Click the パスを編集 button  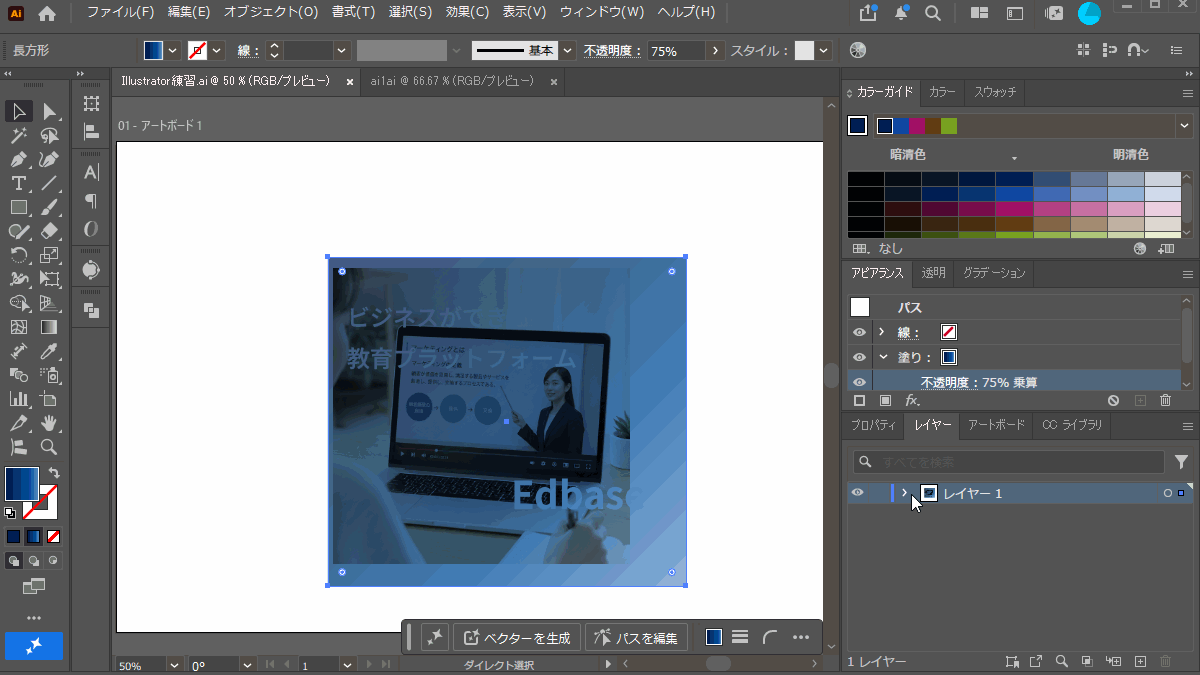(x=636, y=637)
